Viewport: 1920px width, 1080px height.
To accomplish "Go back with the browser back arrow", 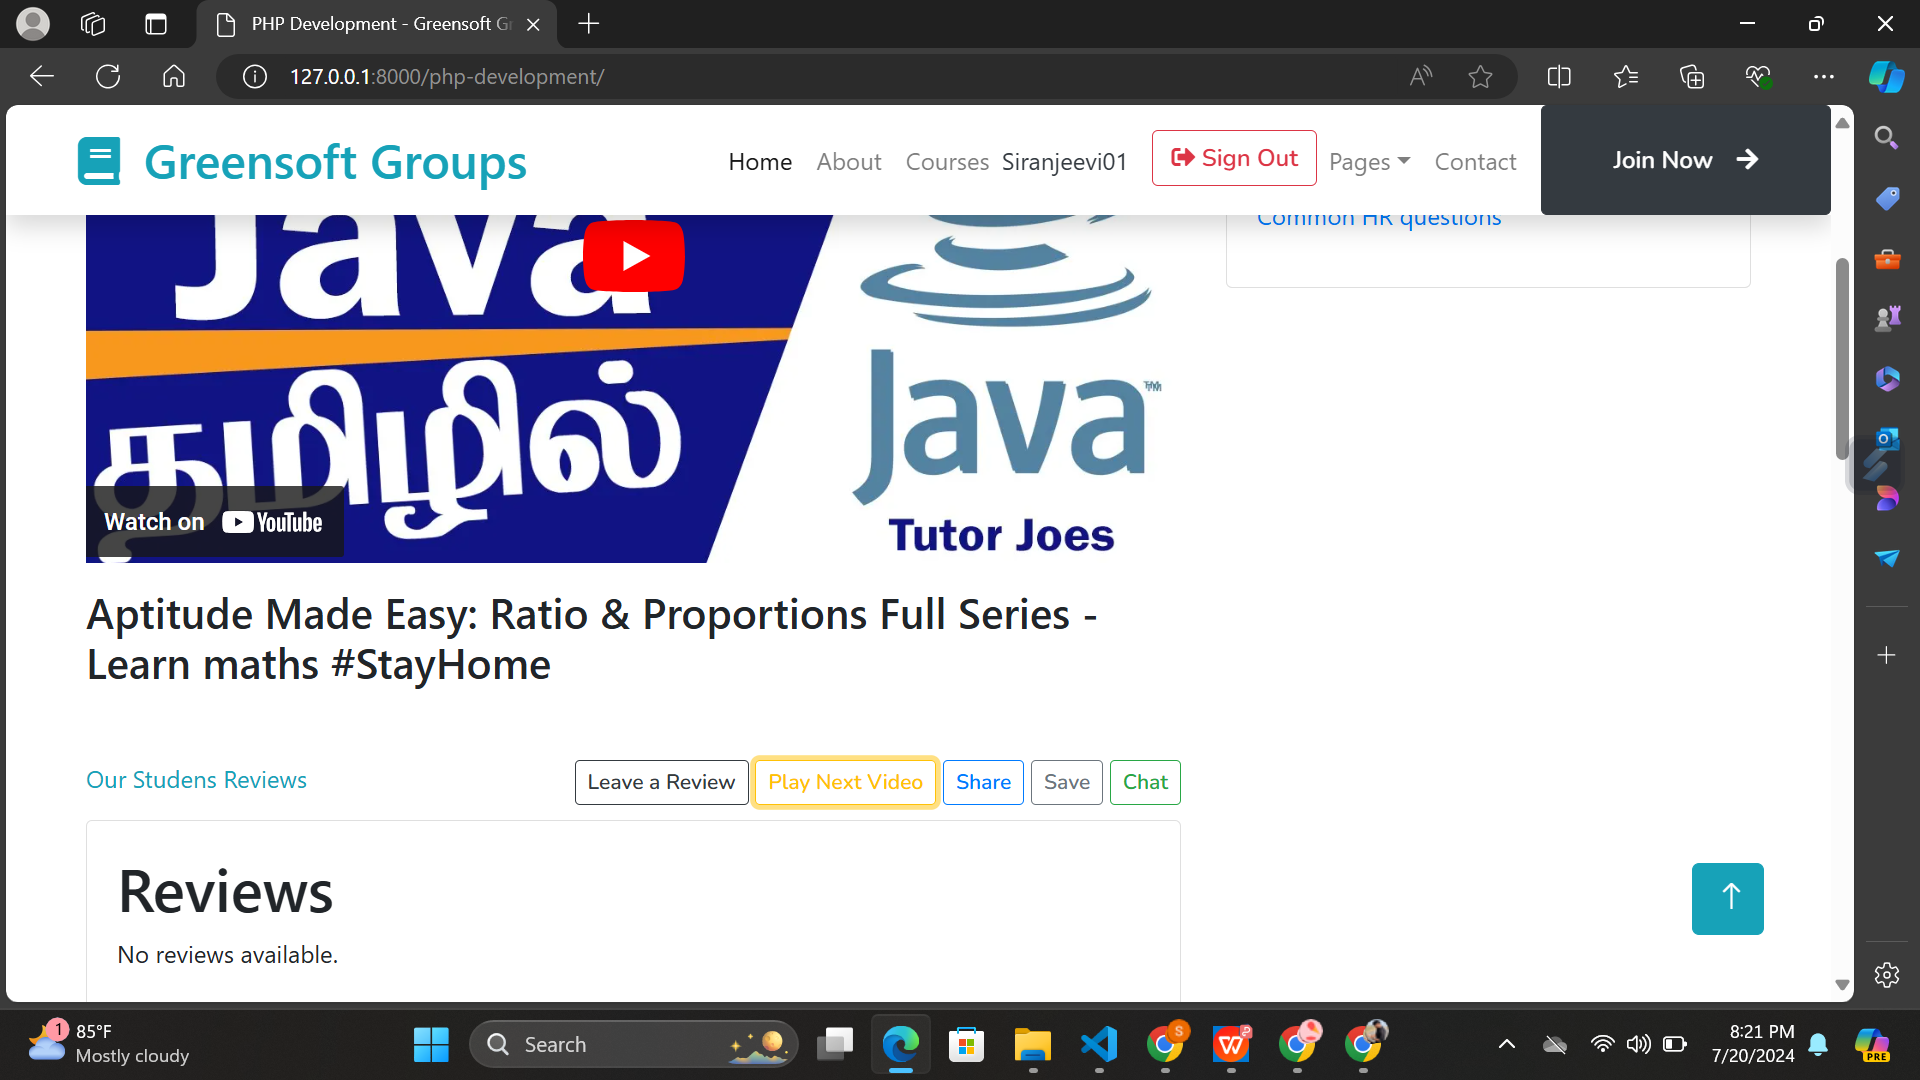I will (42, 76).
